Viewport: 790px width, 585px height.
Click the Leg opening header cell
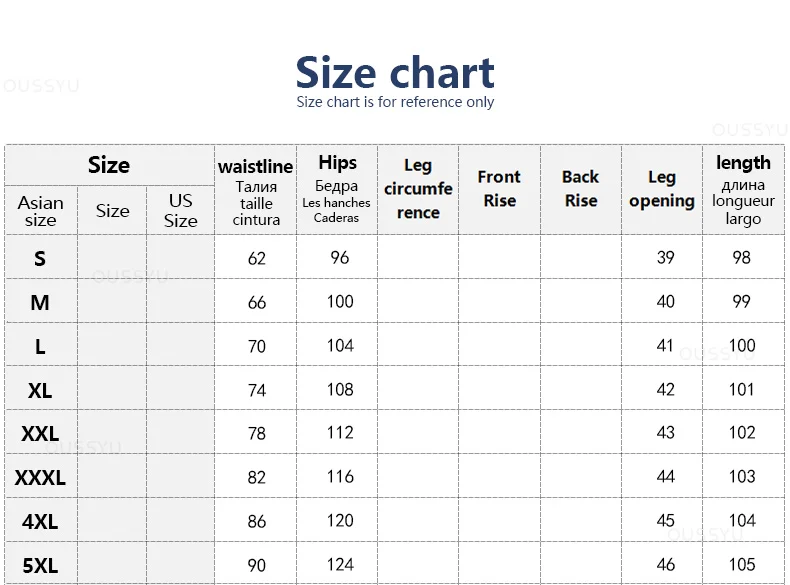coord(662,190)
